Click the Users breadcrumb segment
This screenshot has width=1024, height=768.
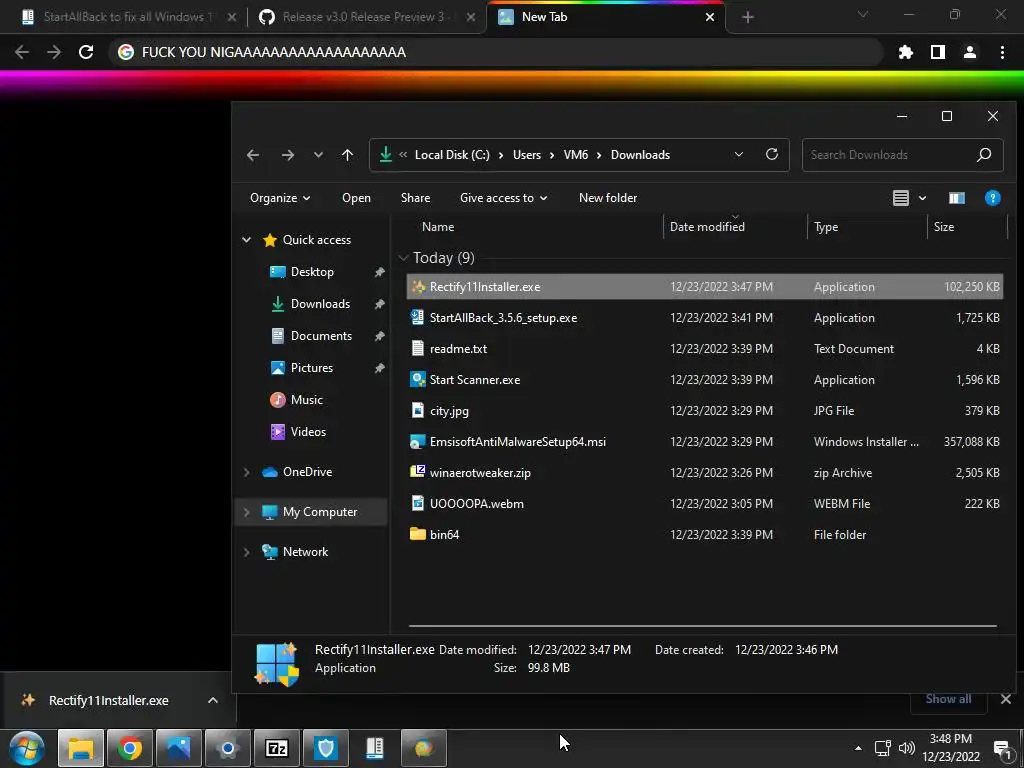[526, 155]
